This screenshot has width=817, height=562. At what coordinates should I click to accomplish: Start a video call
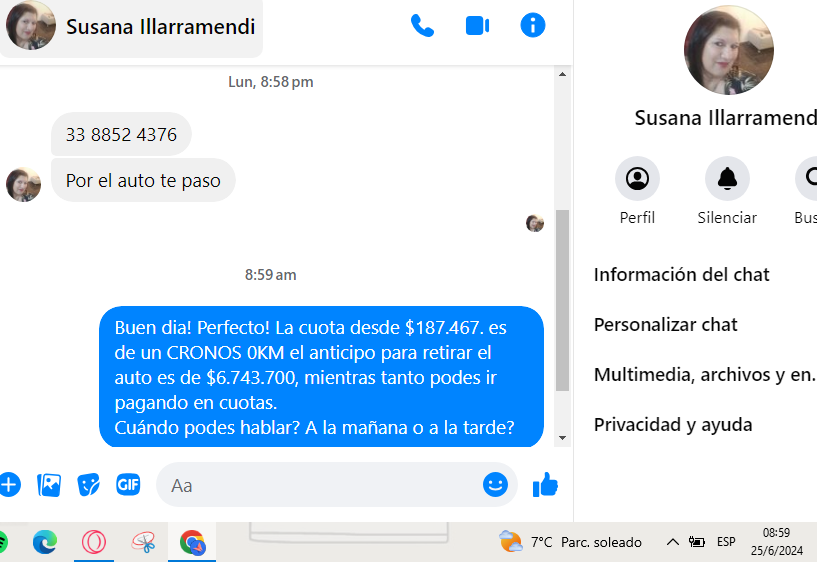(x=477, y=26)
